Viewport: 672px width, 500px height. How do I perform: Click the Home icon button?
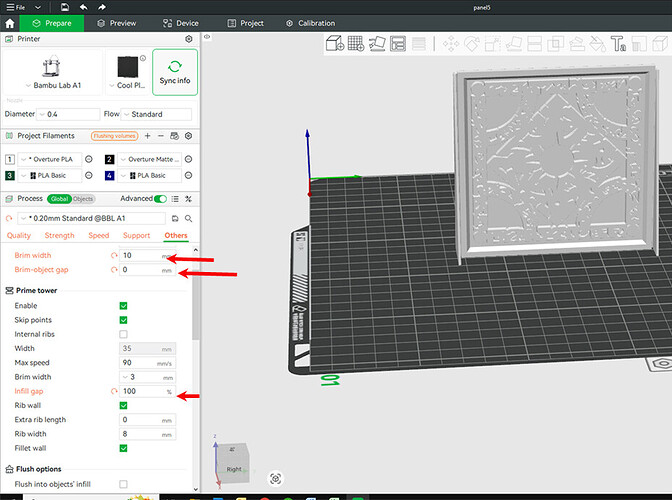tap(9, 23)
